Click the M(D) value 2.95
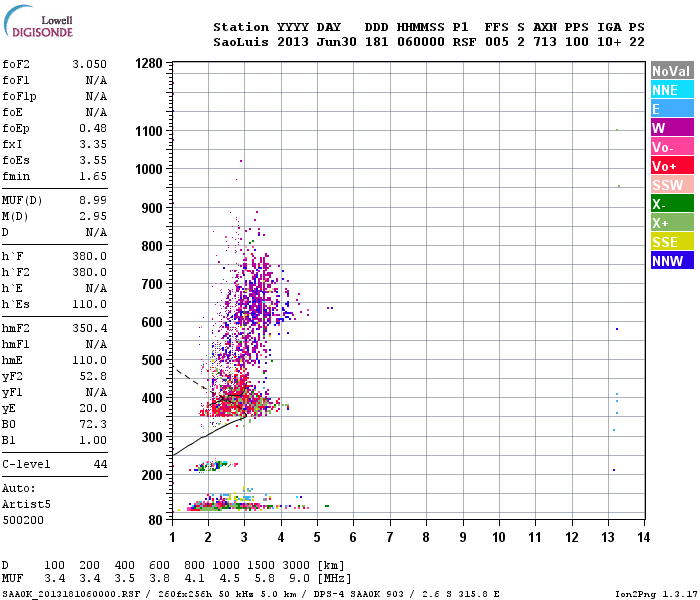The height and width of the screenshot is (600, 700). (x=93, y=216)
